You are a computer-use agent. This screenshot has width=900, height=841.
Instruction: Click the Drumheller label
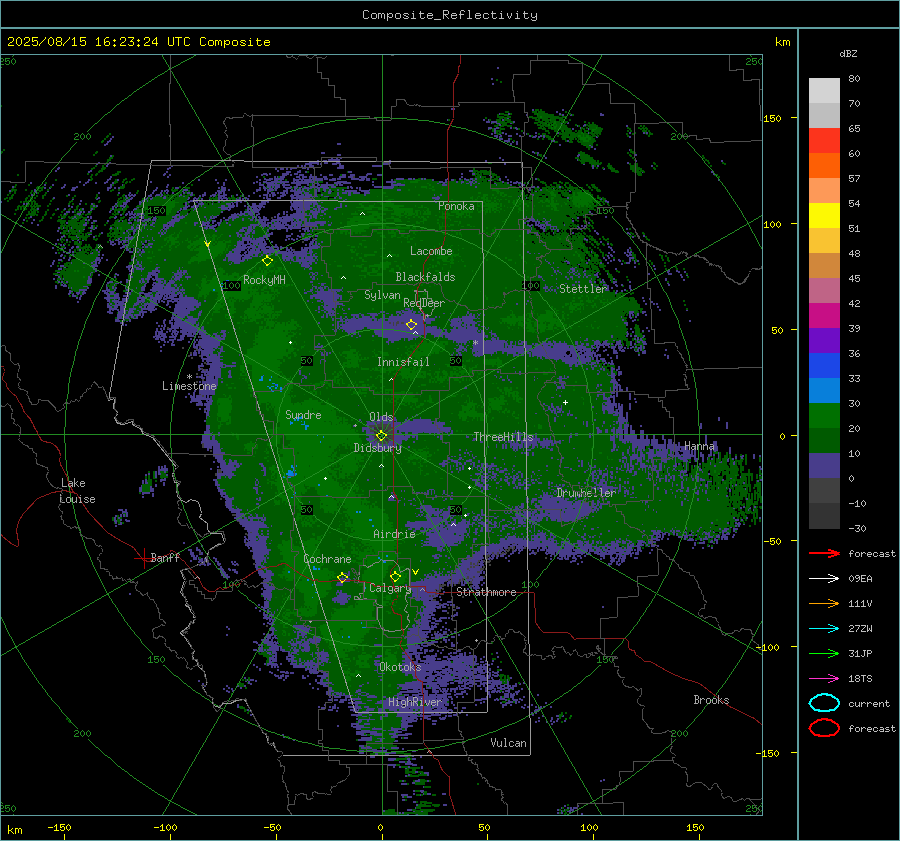(x=586, y=493)
